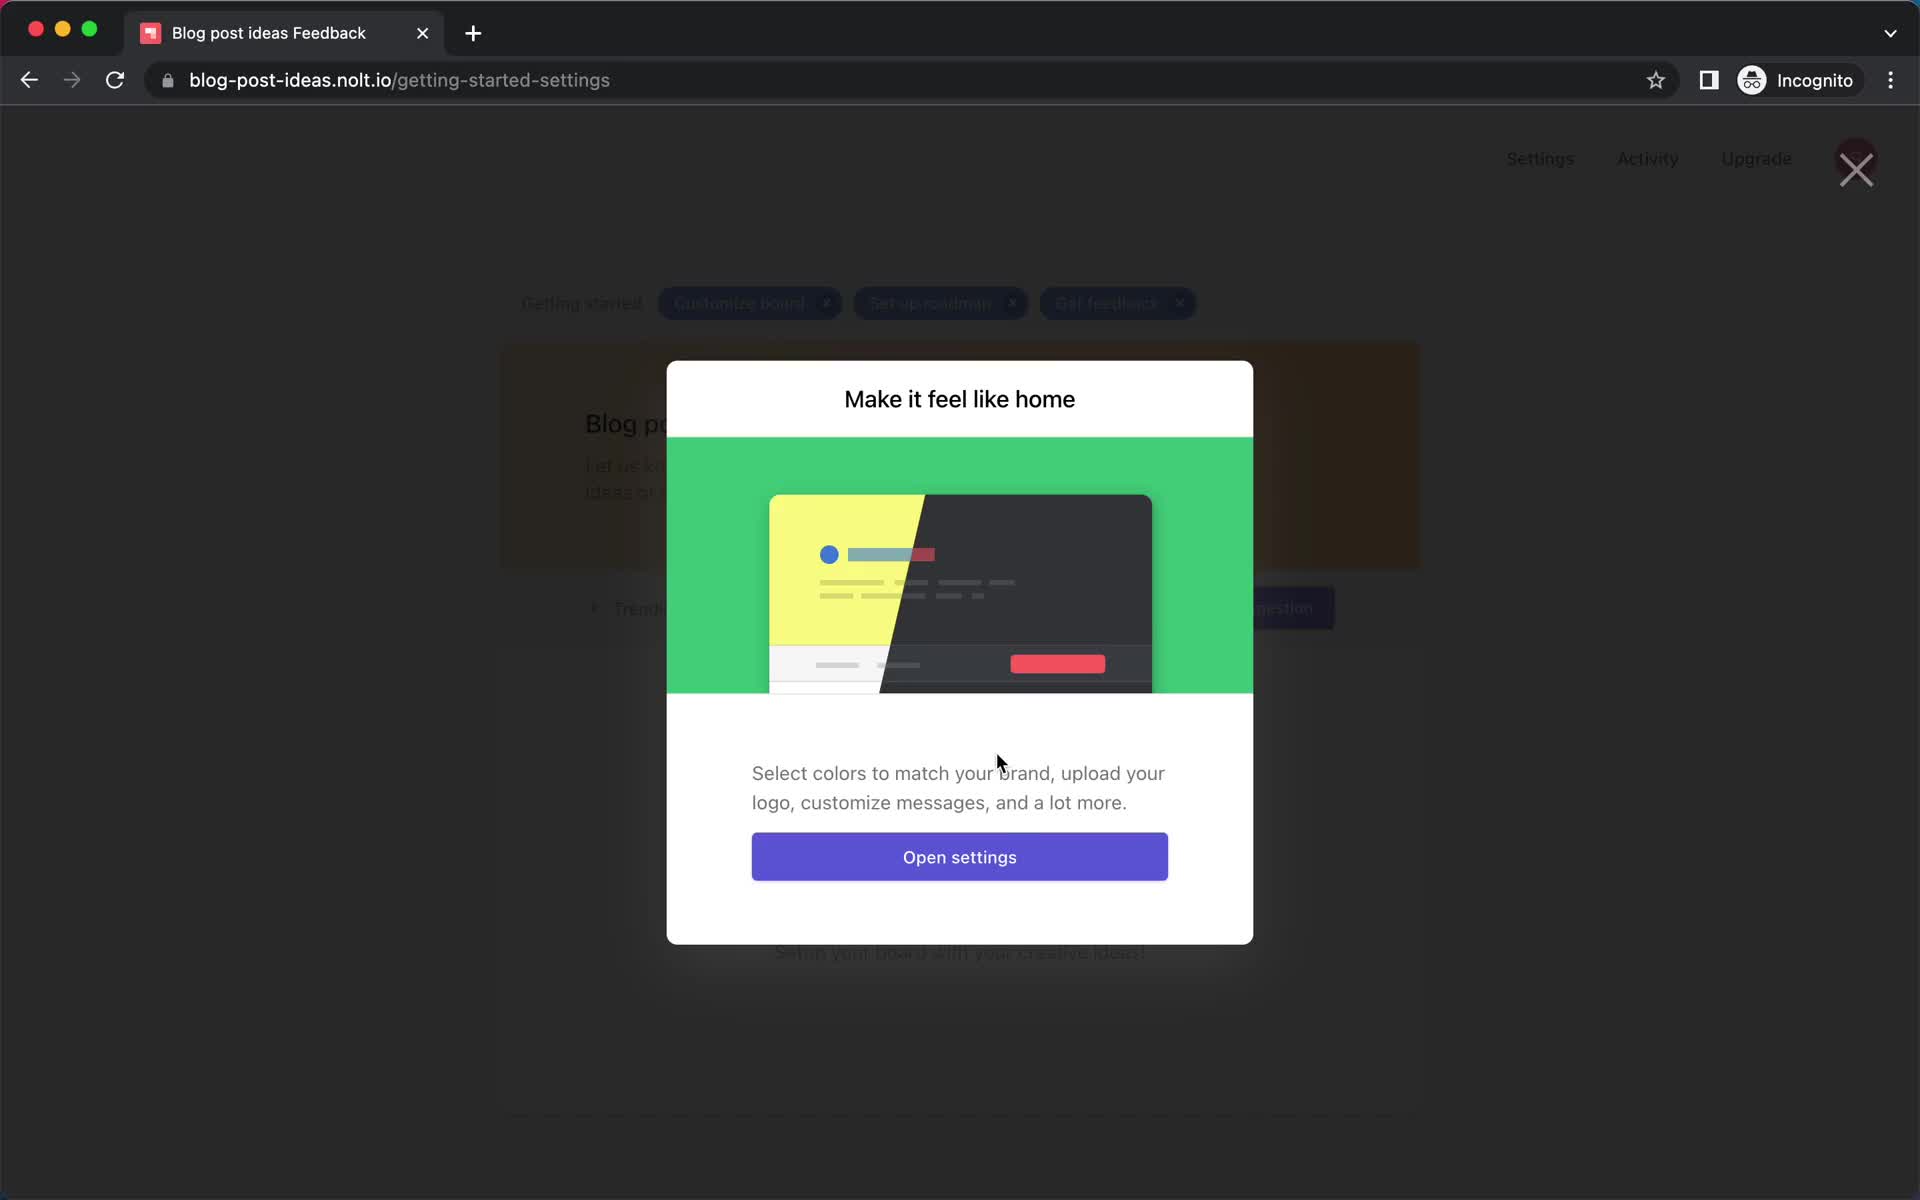Click the Incognito profile icon
This screenshot has width=1920, height=1200.
point(1751,79)
